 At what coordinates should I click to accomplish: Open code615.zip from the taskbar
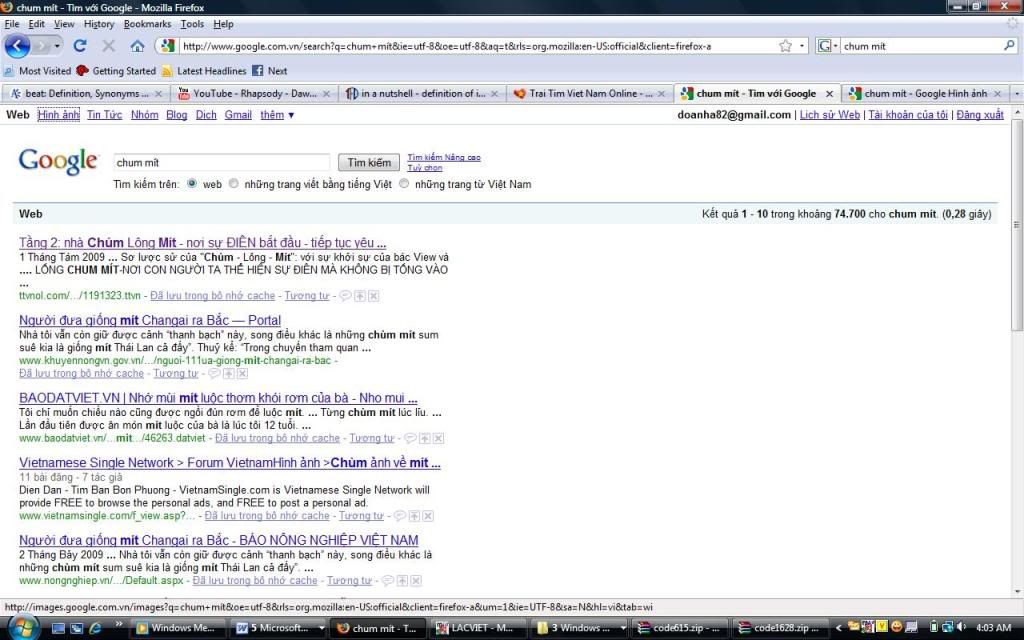click(679, 628)
